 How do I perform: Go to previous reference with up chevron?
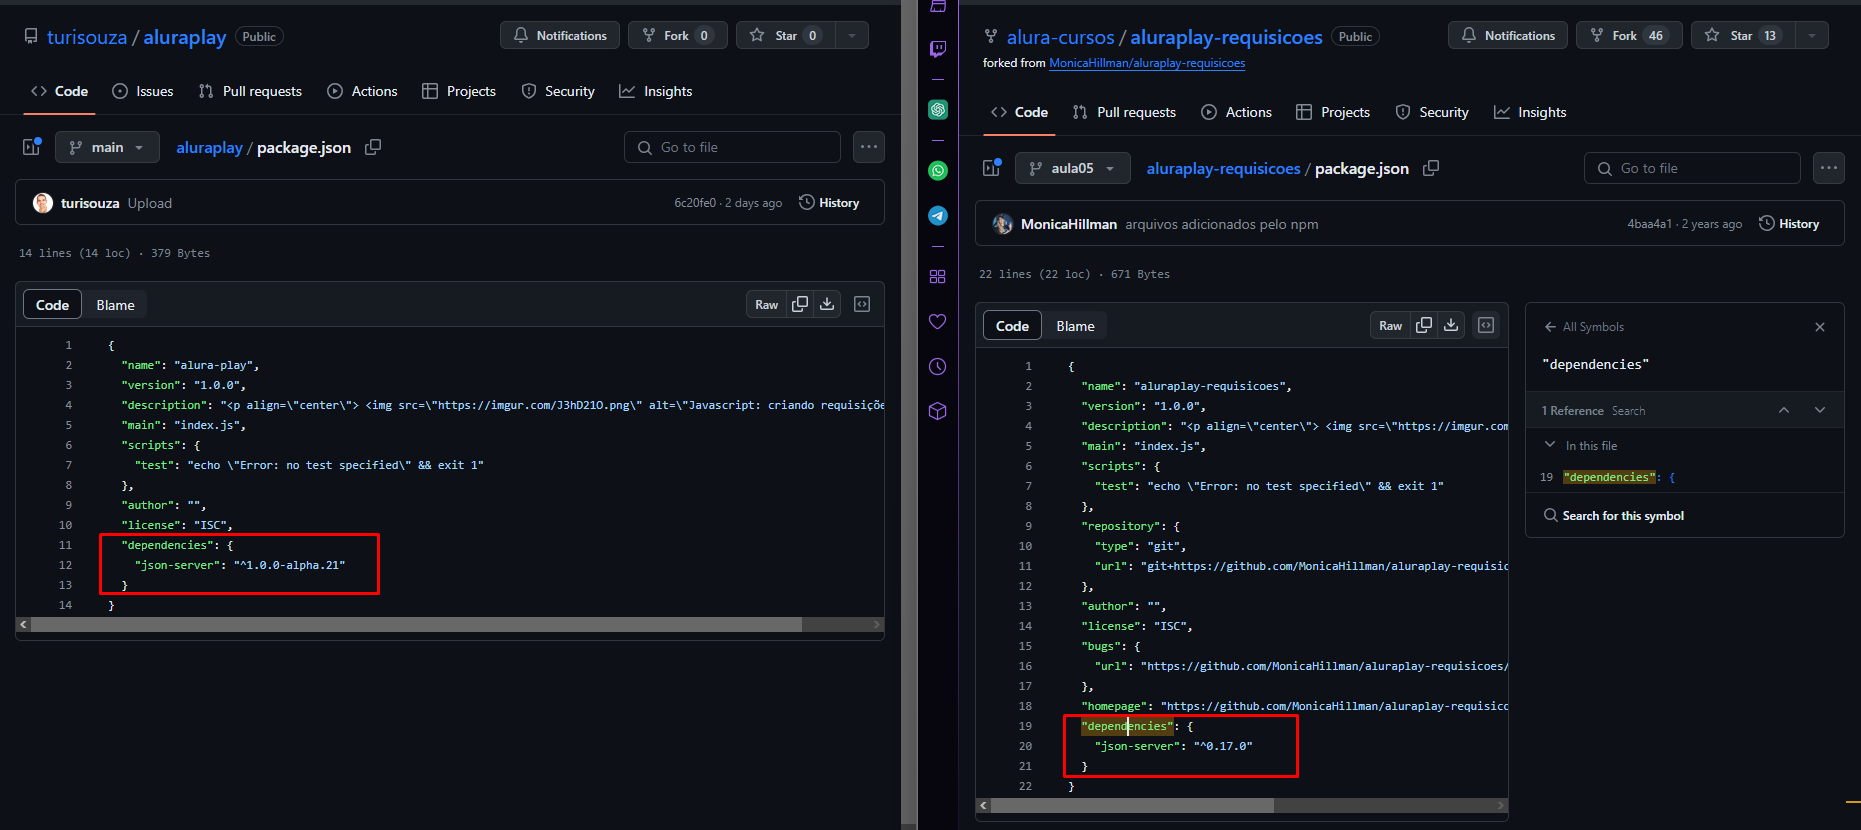pyautogui.click(x=1784, y=410)
